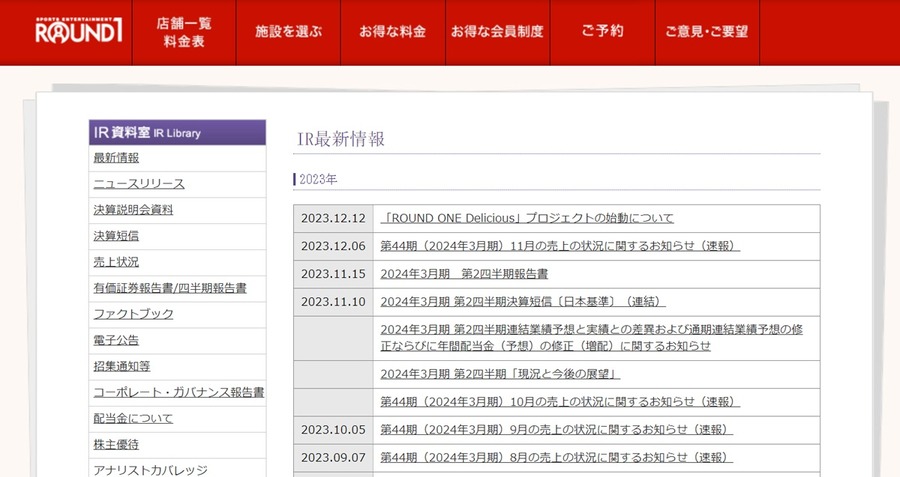Open アナリストカバレッジ sidebar link

coord(150,470)
